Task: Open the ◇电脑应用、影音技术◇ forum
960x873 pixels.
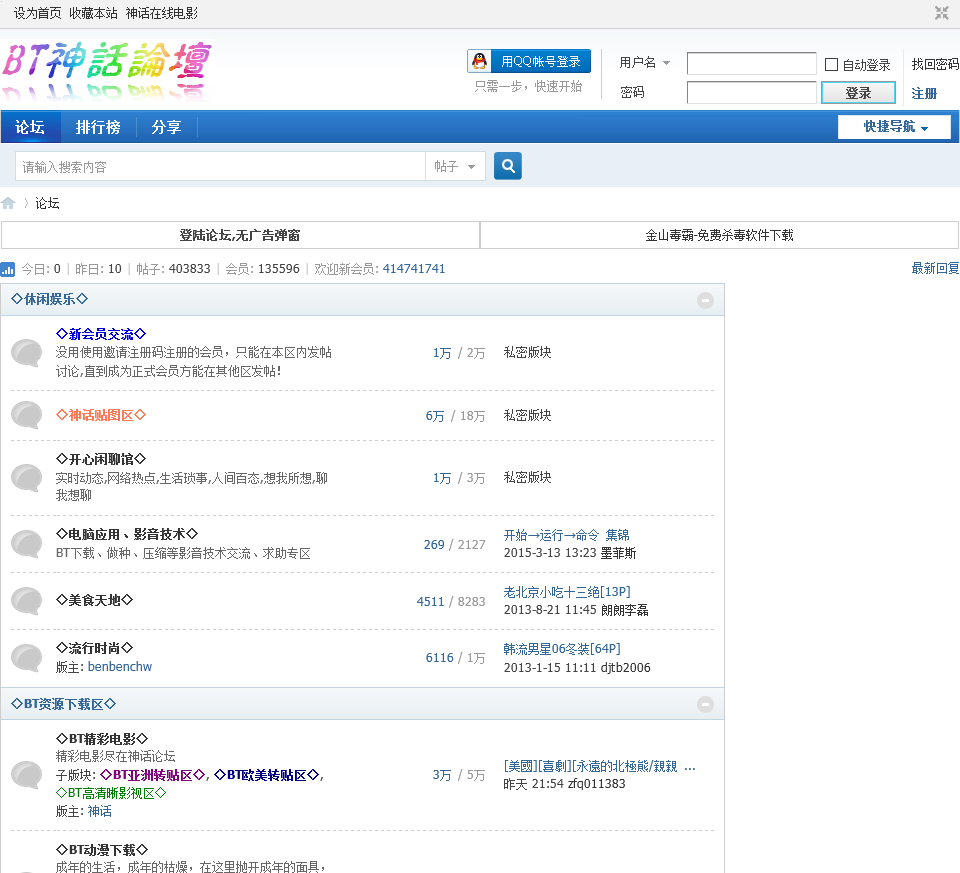Action: pos(127,534)
